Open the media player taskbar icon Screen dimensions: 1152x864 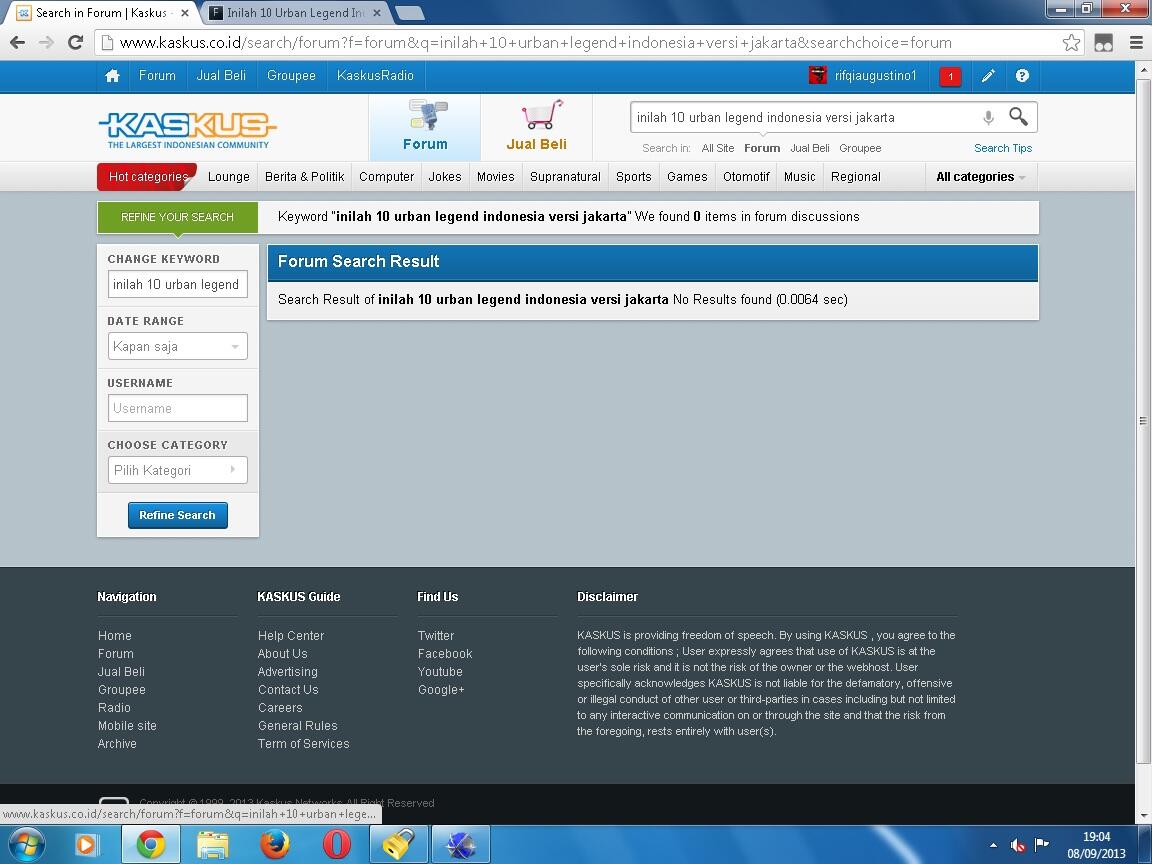click(x=87, y=845)
